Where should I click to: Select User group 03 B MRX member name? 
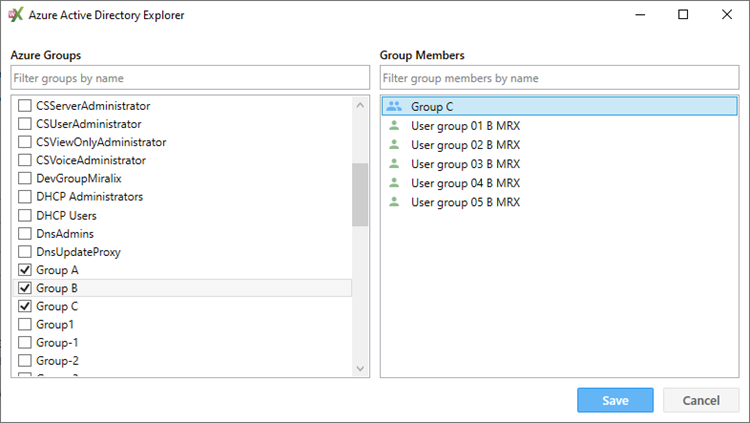[465, 164]
